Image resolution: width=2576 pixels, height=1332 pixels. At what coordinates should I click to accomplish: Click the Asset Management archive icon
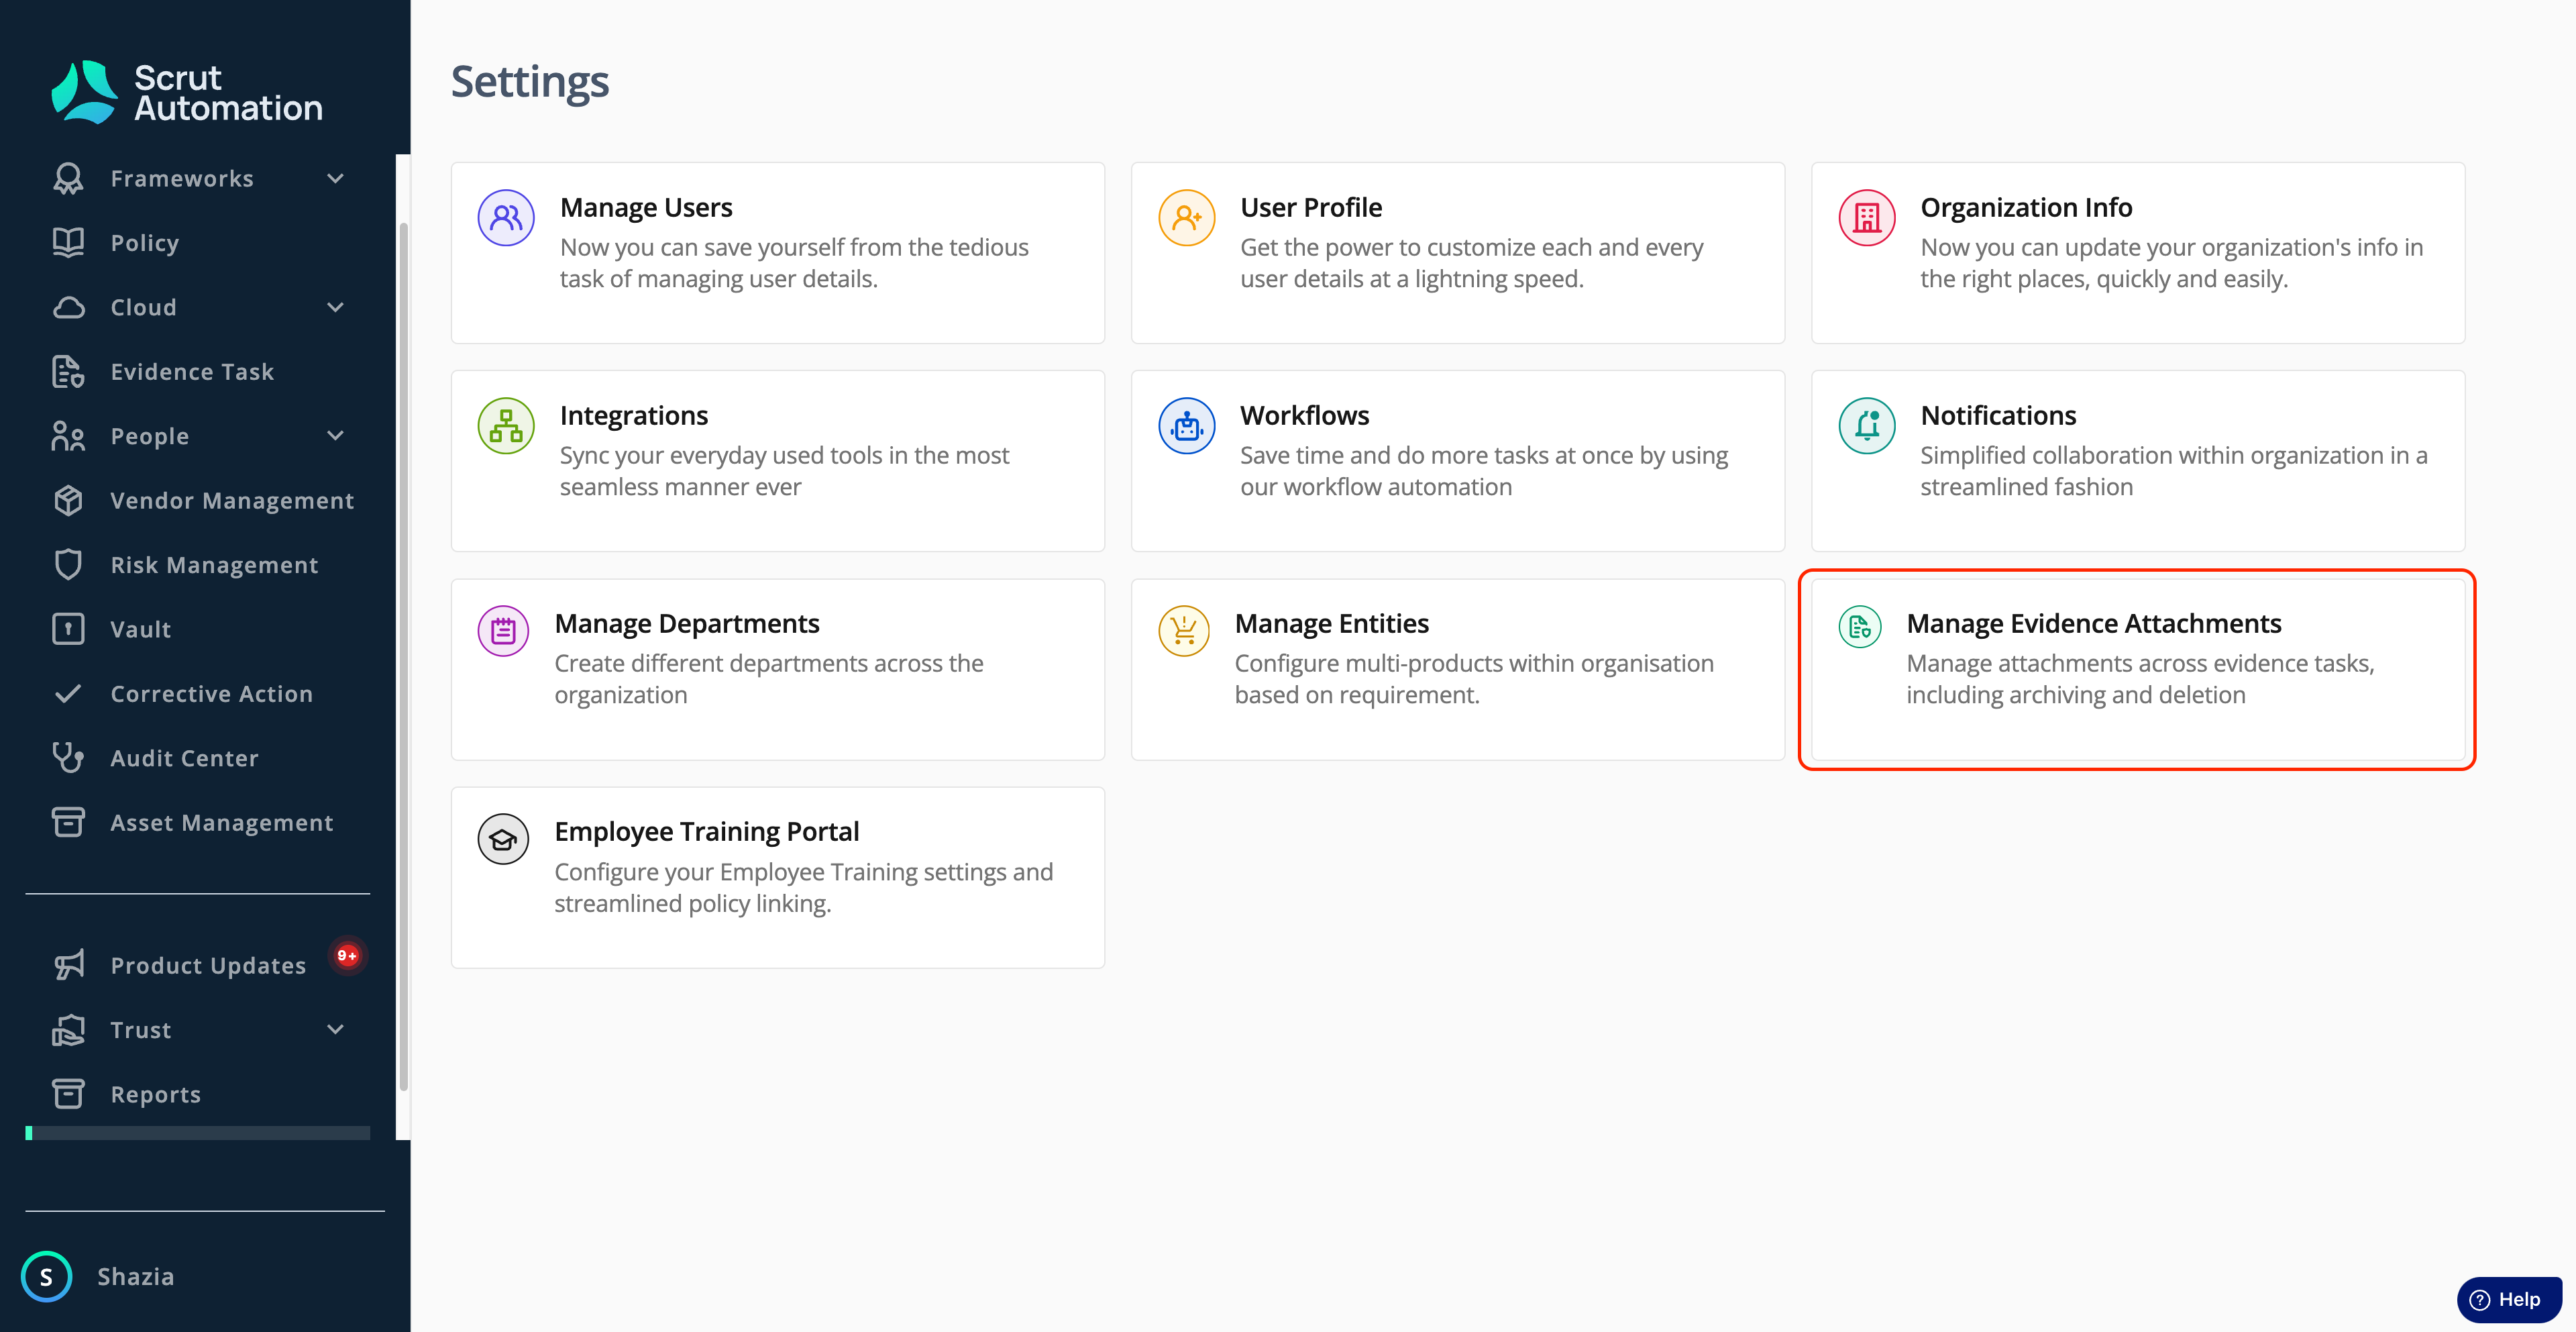point(68,822)
